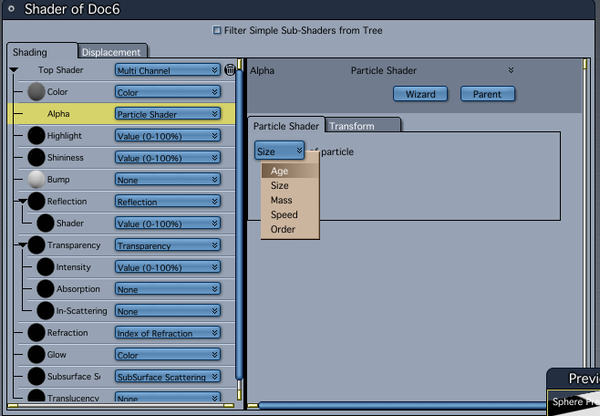Click the Highlight channel preview sphere
600x416 pixels.
(x=36, y=136)
